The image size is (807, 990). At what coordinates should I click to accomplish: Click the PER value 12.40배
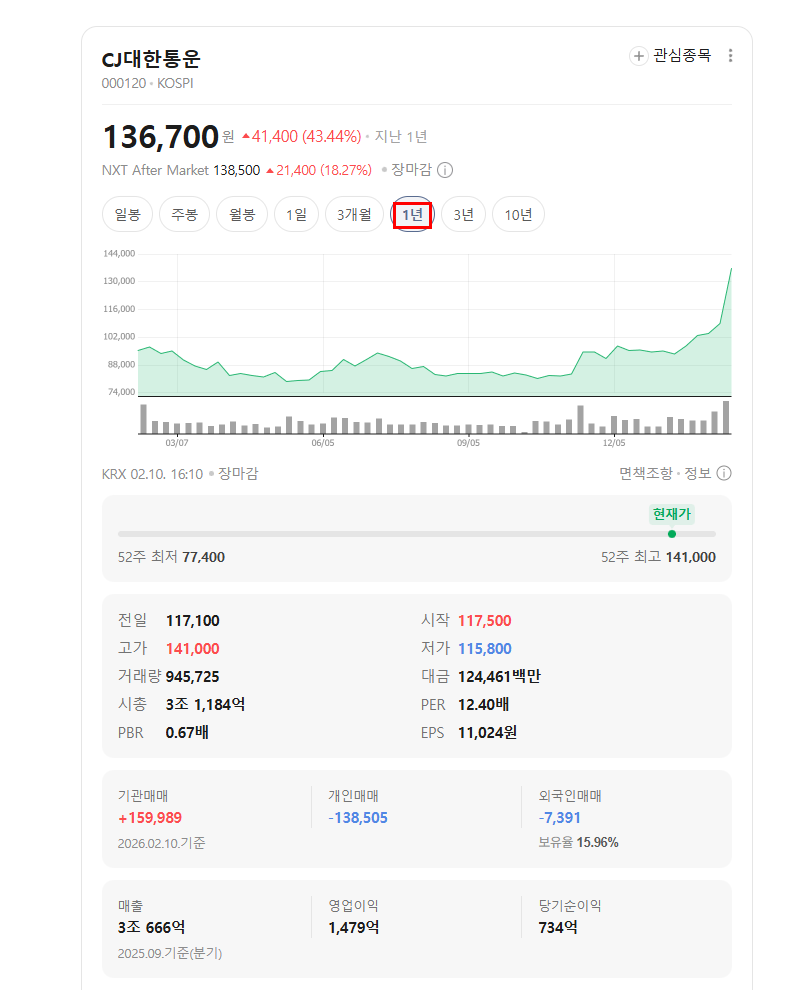[484, 705]
